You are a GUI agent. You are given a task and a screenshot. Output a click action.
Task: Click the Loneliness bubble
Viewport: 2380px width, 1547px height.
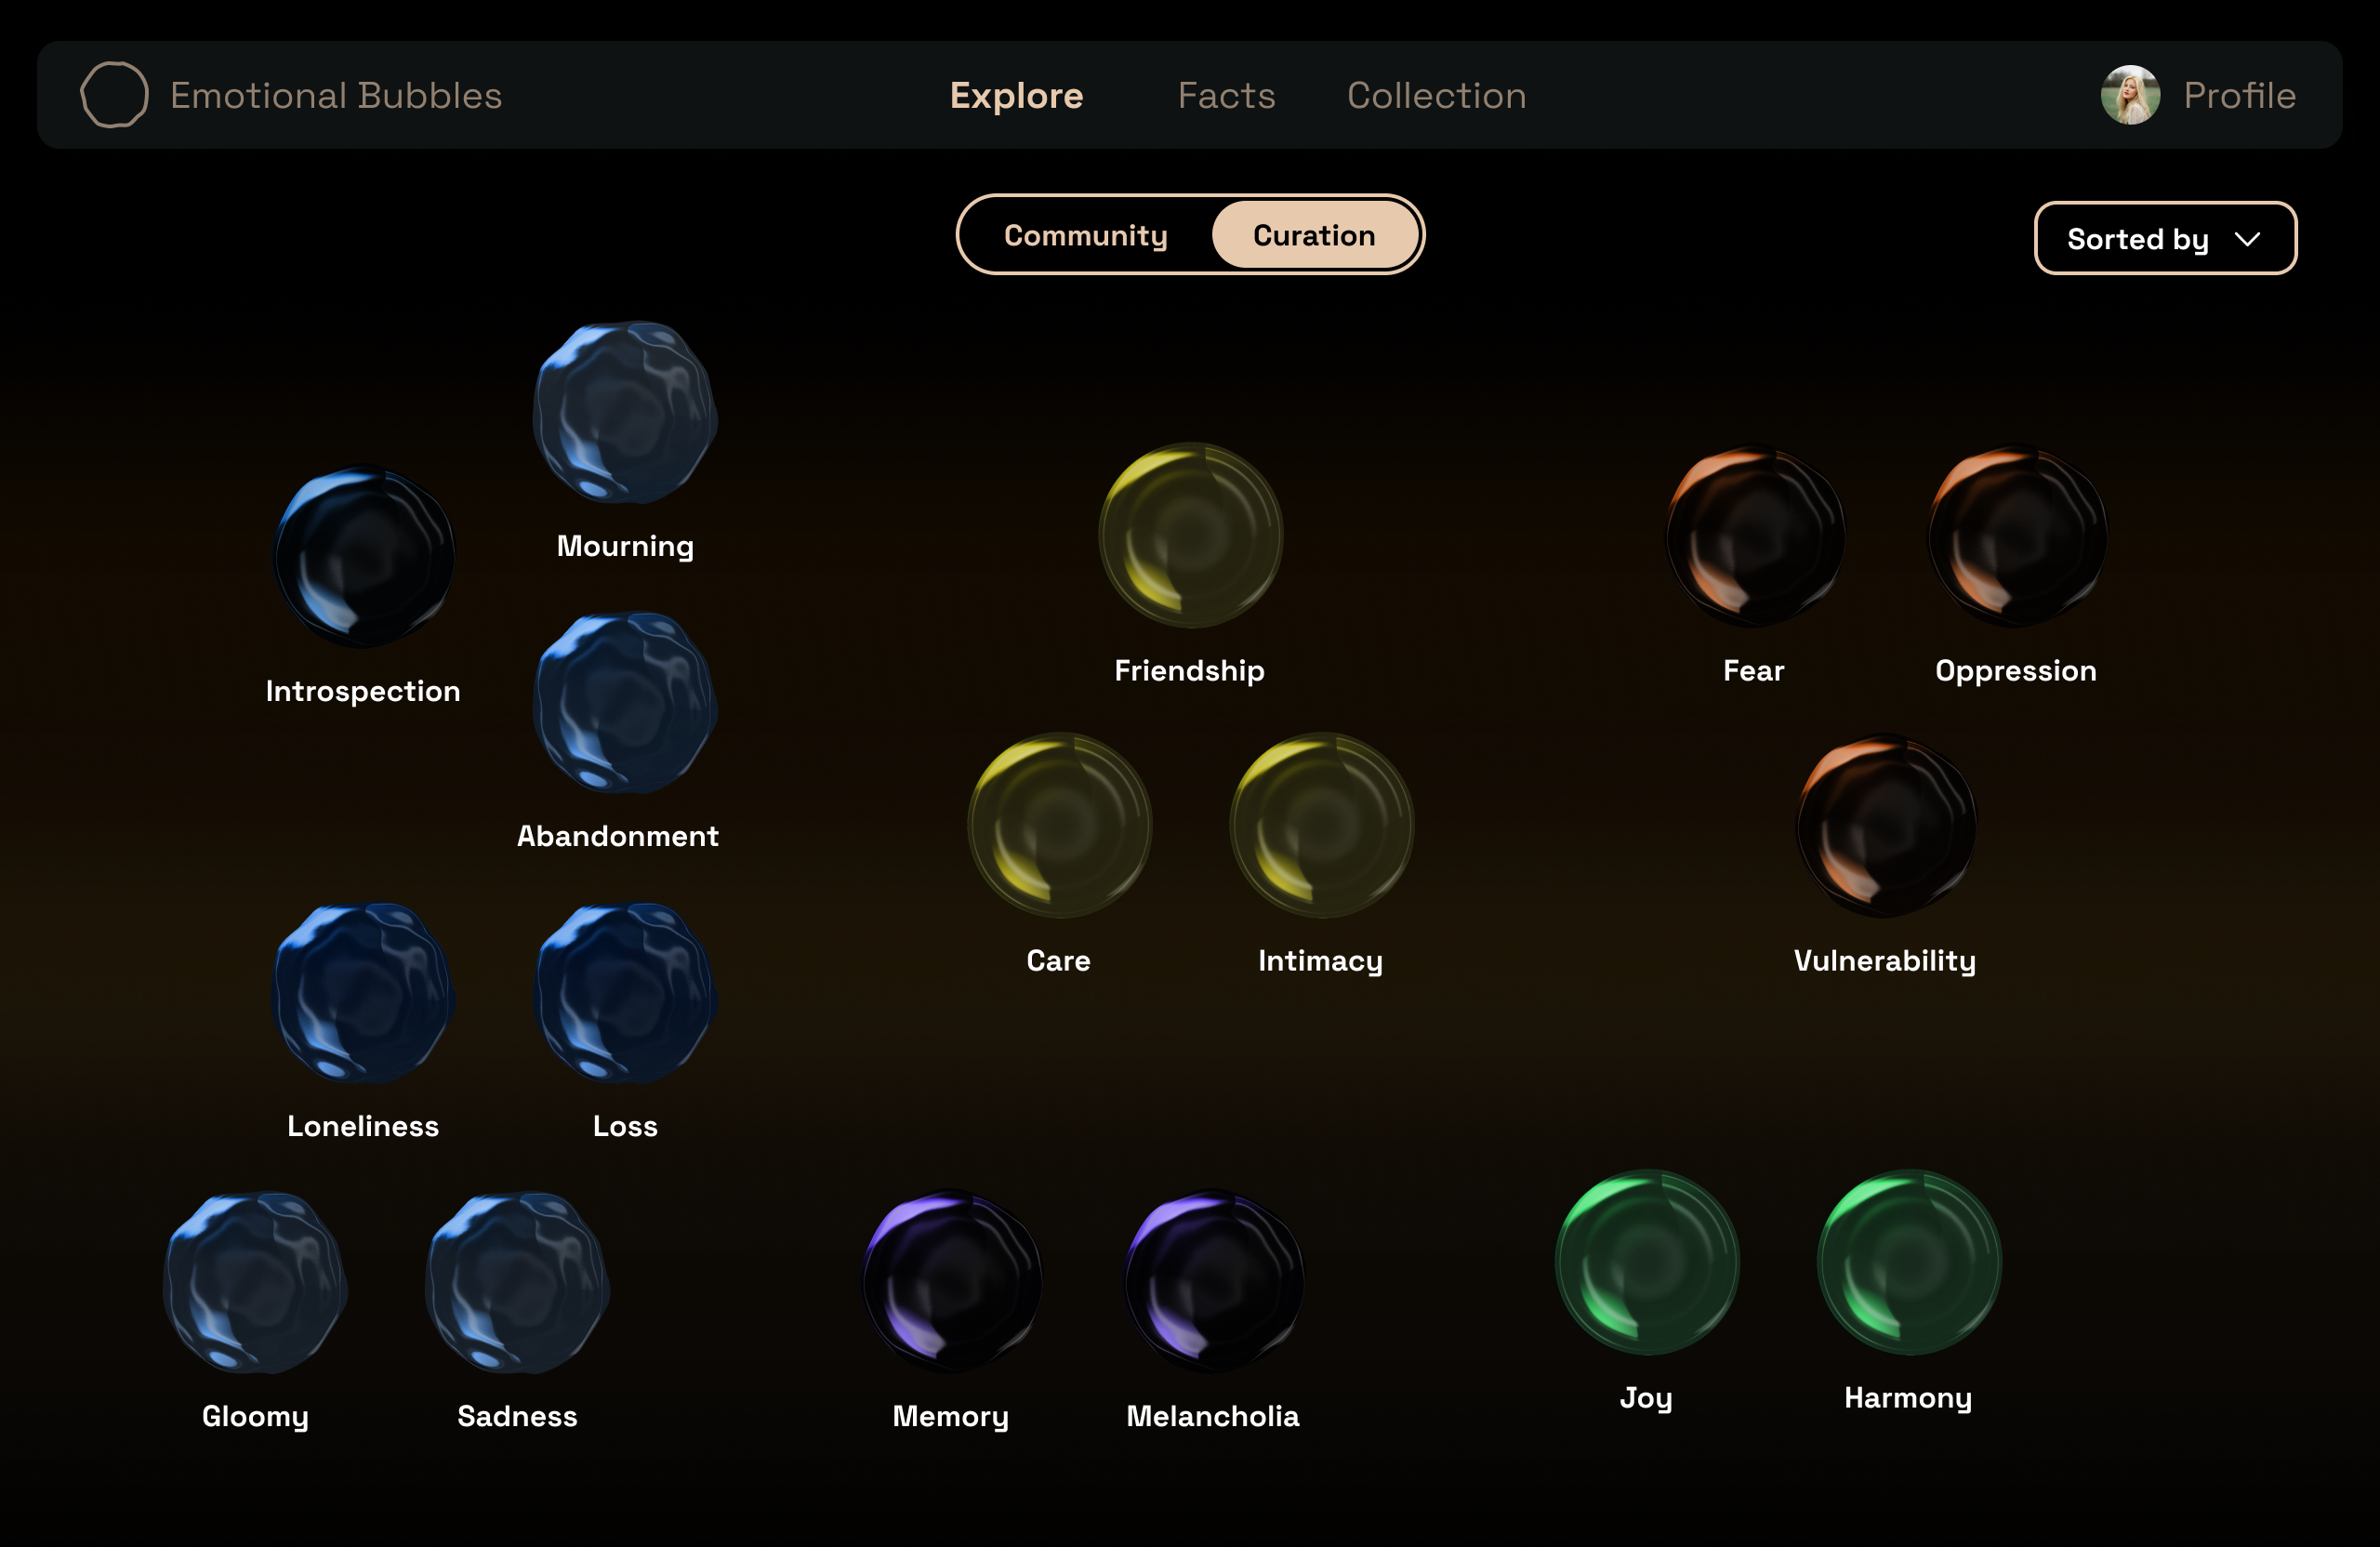(364, 993)
